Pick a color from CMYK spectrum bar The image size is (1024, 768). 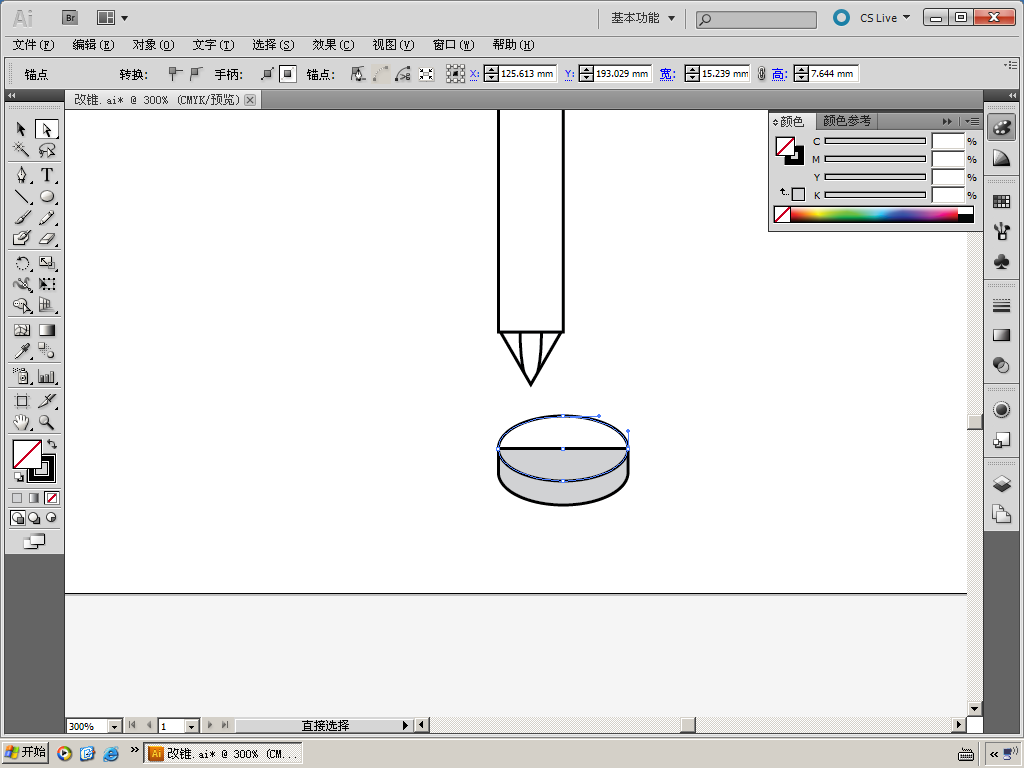coord(870,214)
